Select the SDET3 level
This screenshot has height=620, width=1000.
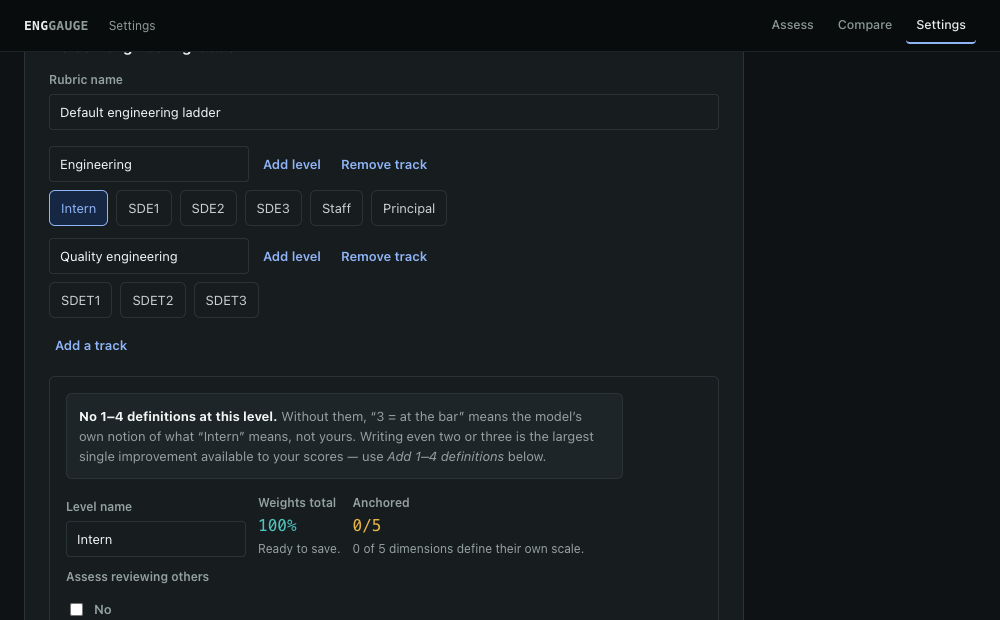click(x=226, y=300)
